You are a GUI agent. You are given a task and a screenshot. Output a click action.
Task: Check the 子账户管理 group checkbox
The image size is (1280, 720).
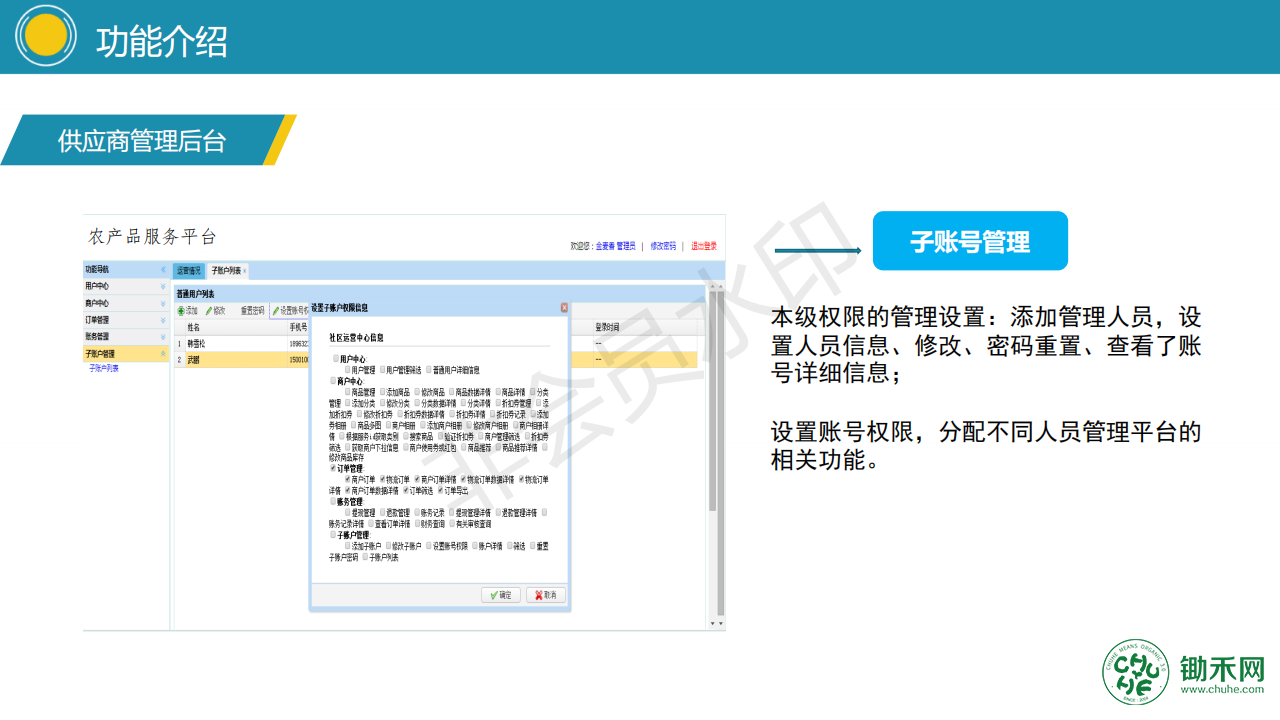coord(333,534)
